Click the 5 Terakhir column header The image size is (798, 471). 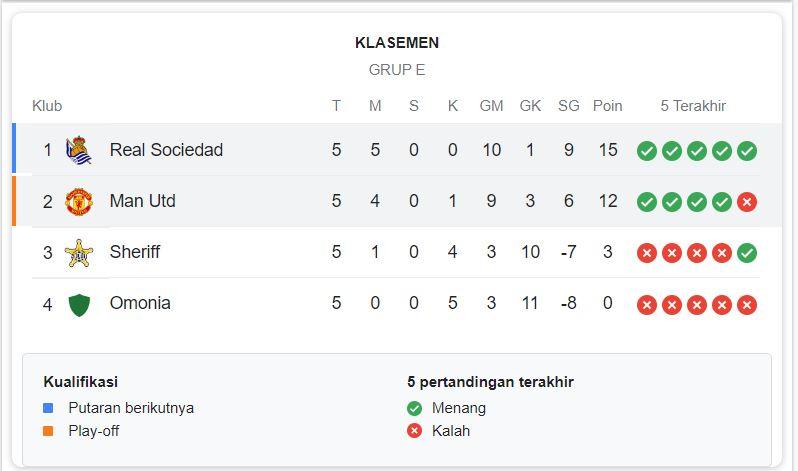point(693,106)
